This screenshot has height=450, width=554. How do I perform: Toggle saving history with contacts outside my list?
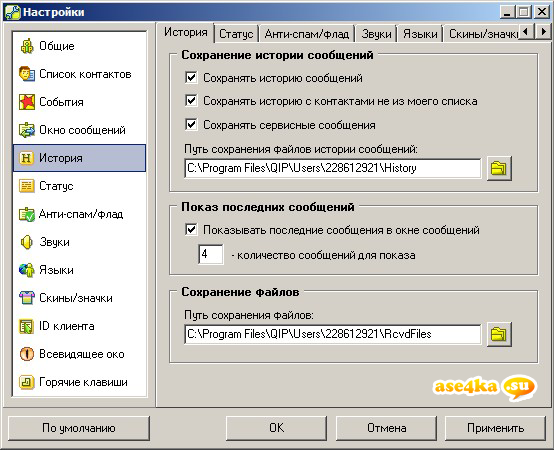pyautogui.click(x=191, y=101)
